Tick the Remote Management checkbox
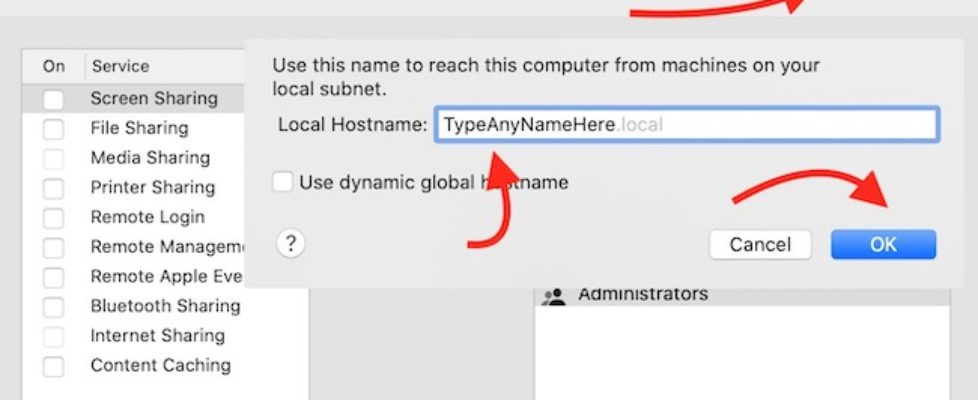The height and width of the screenshot is (400, 978). coord(53,248)
